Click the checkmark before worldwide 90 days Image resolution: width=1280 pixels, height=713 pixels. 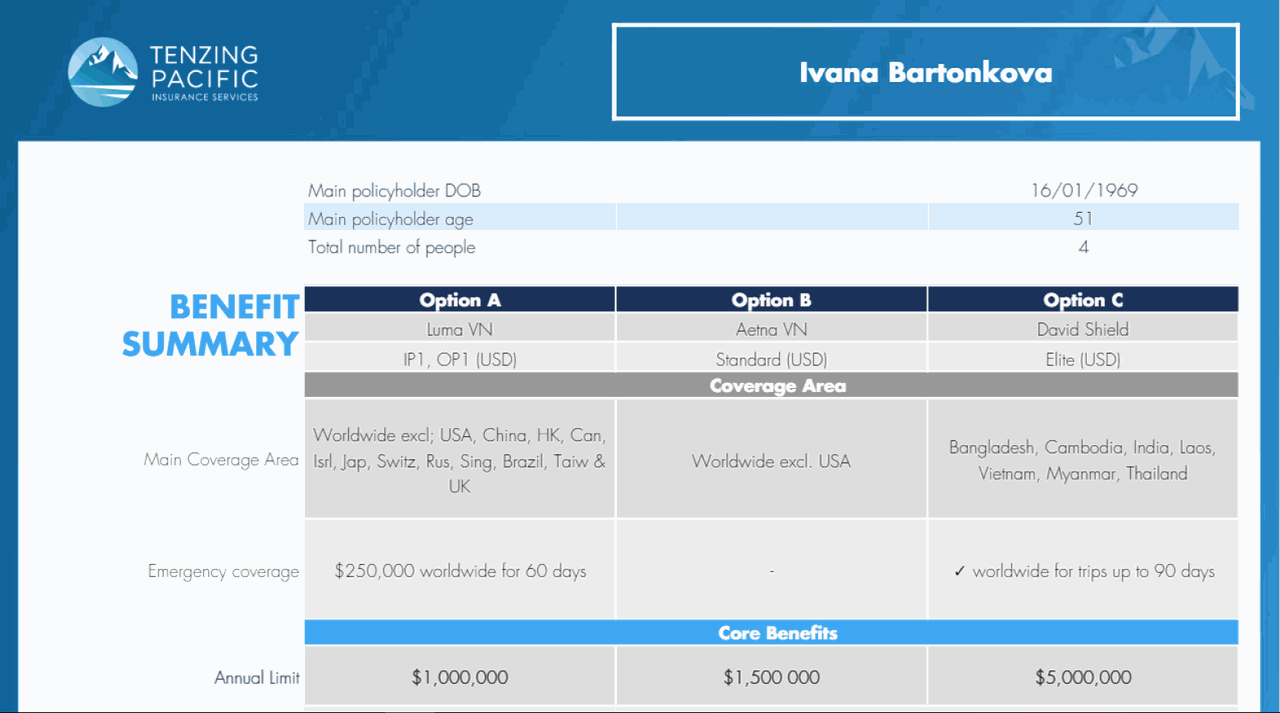(960, 572)
